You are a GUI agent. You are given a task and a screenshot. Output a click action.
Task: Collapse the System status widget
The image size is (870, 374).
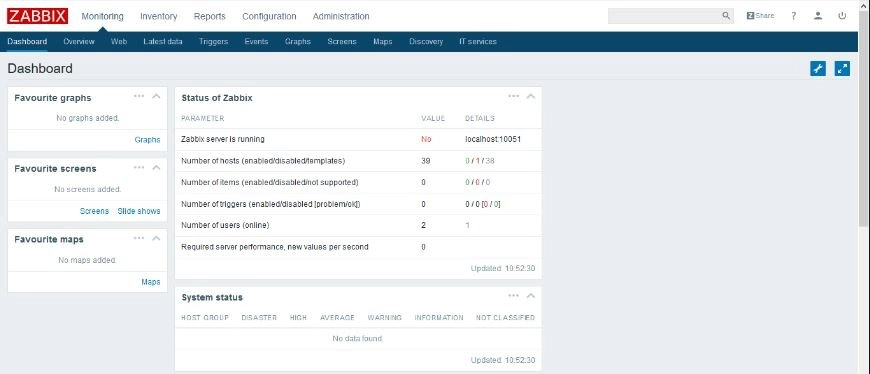pyautogui.click(x=530, y=296)
